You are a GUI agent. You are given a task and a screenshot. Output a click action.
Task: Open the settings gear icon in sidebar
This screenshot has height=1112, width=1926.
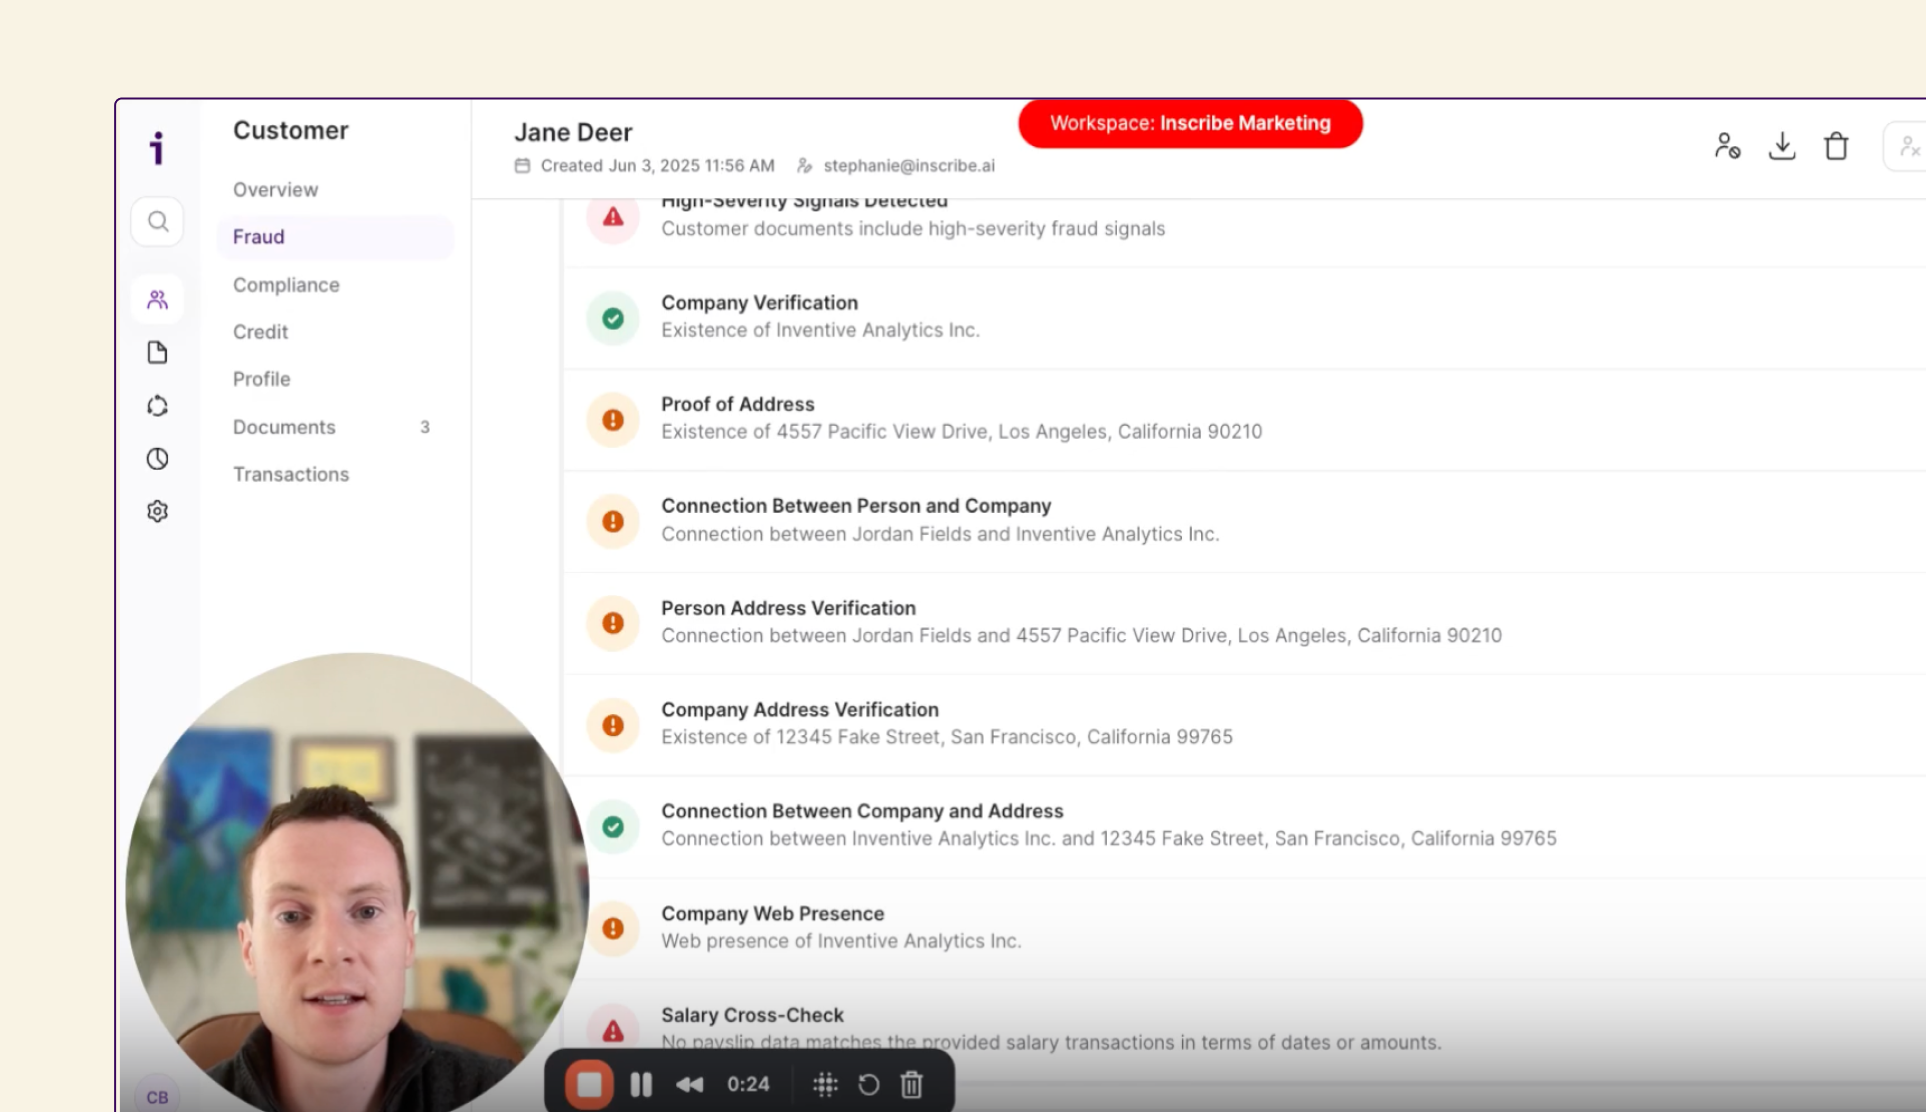point(157,511)
